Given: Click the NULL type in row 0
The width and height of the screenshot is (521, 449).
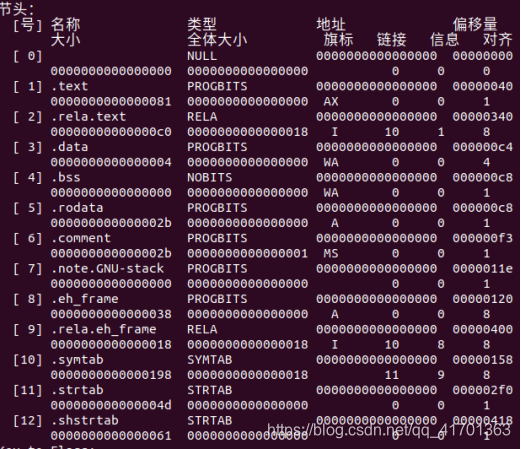Looking at the screenshot, I should [x=202, y=56].
